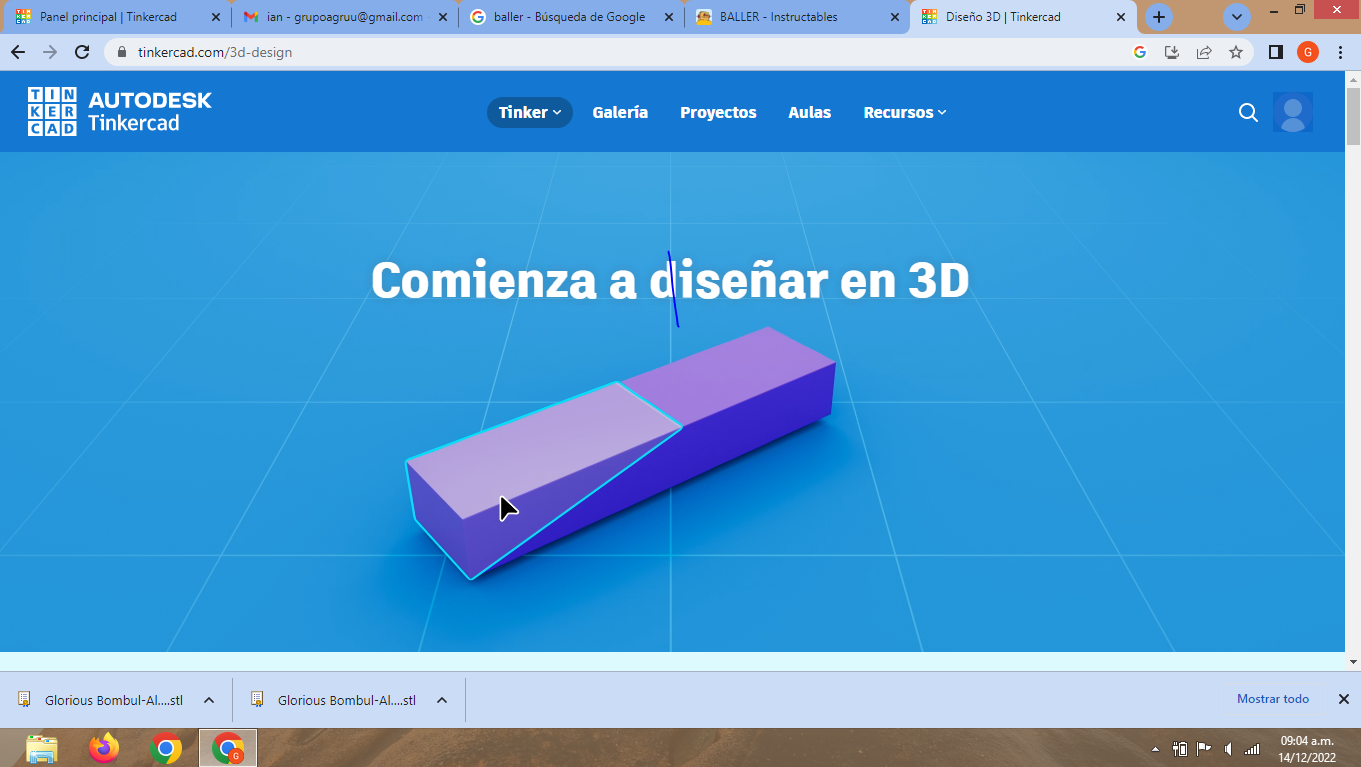Expand the Tinker dropdown menu

click(x=530, y=113)
